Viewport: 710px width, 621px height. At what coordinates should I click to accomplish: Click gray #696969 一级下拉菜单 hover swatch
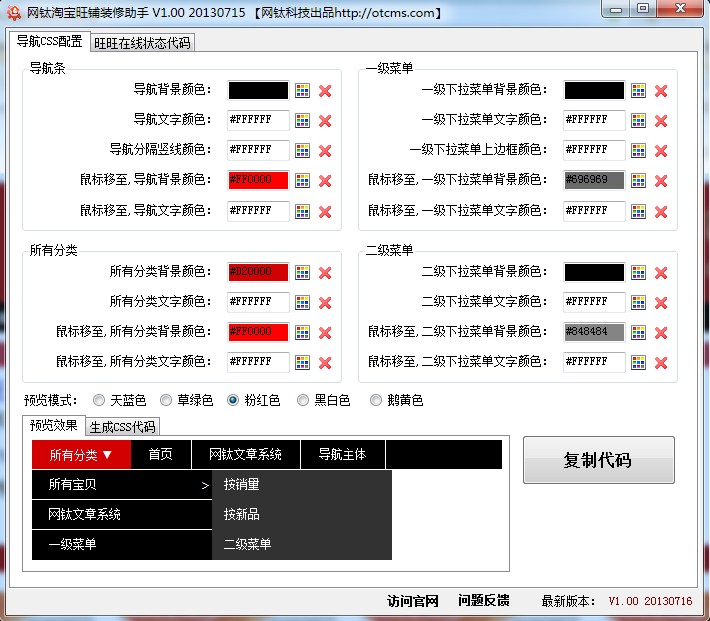[594, 180]
